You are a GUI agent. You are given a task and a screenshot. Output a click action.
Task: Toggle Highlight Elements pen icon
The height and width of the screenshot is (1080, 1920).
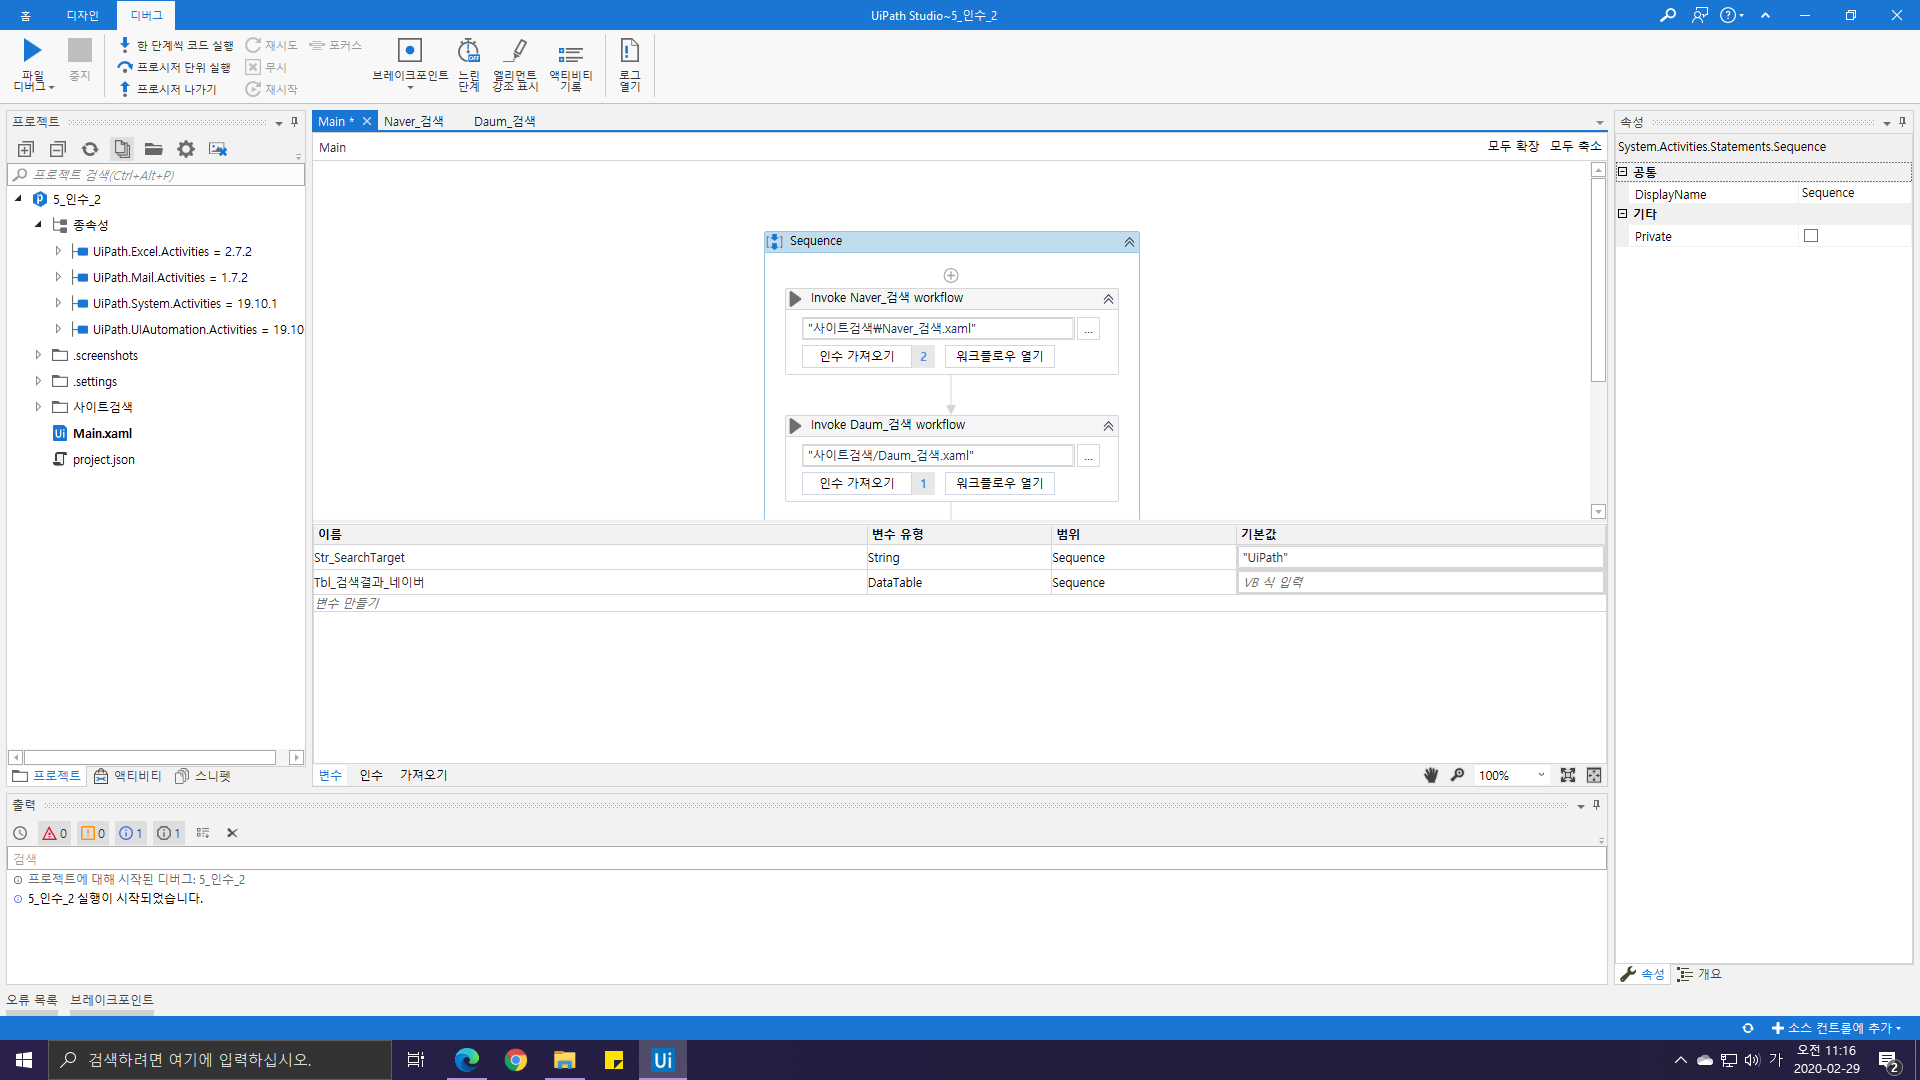[x=515, y=51]
